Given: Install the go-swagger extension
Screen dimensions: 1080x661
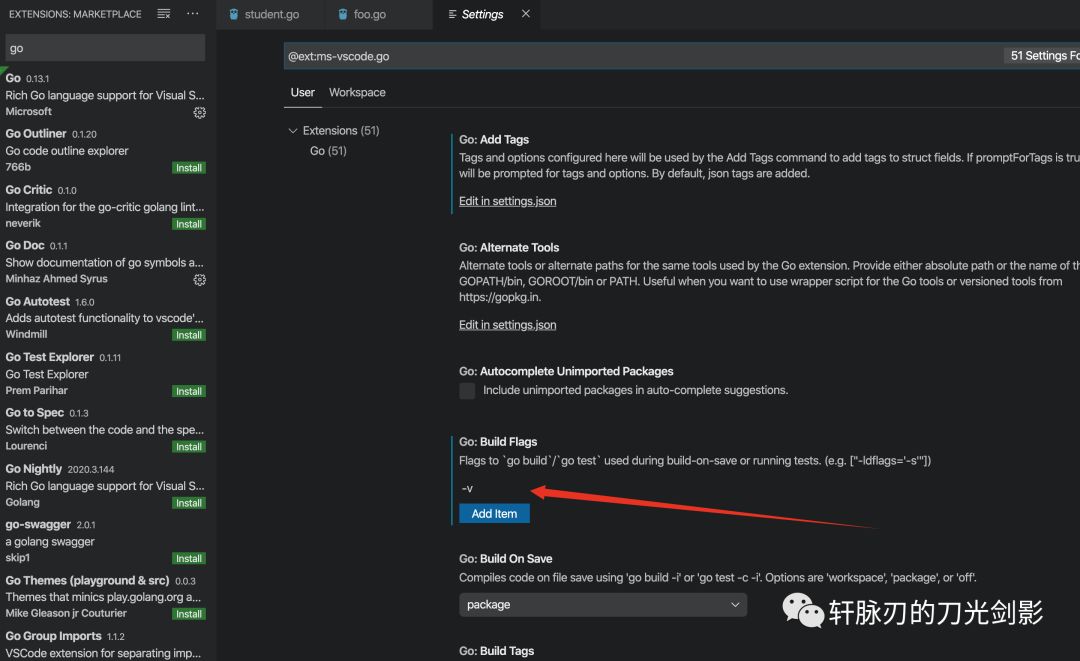Looking at the screenshot, I should click(x=189, y=558).
